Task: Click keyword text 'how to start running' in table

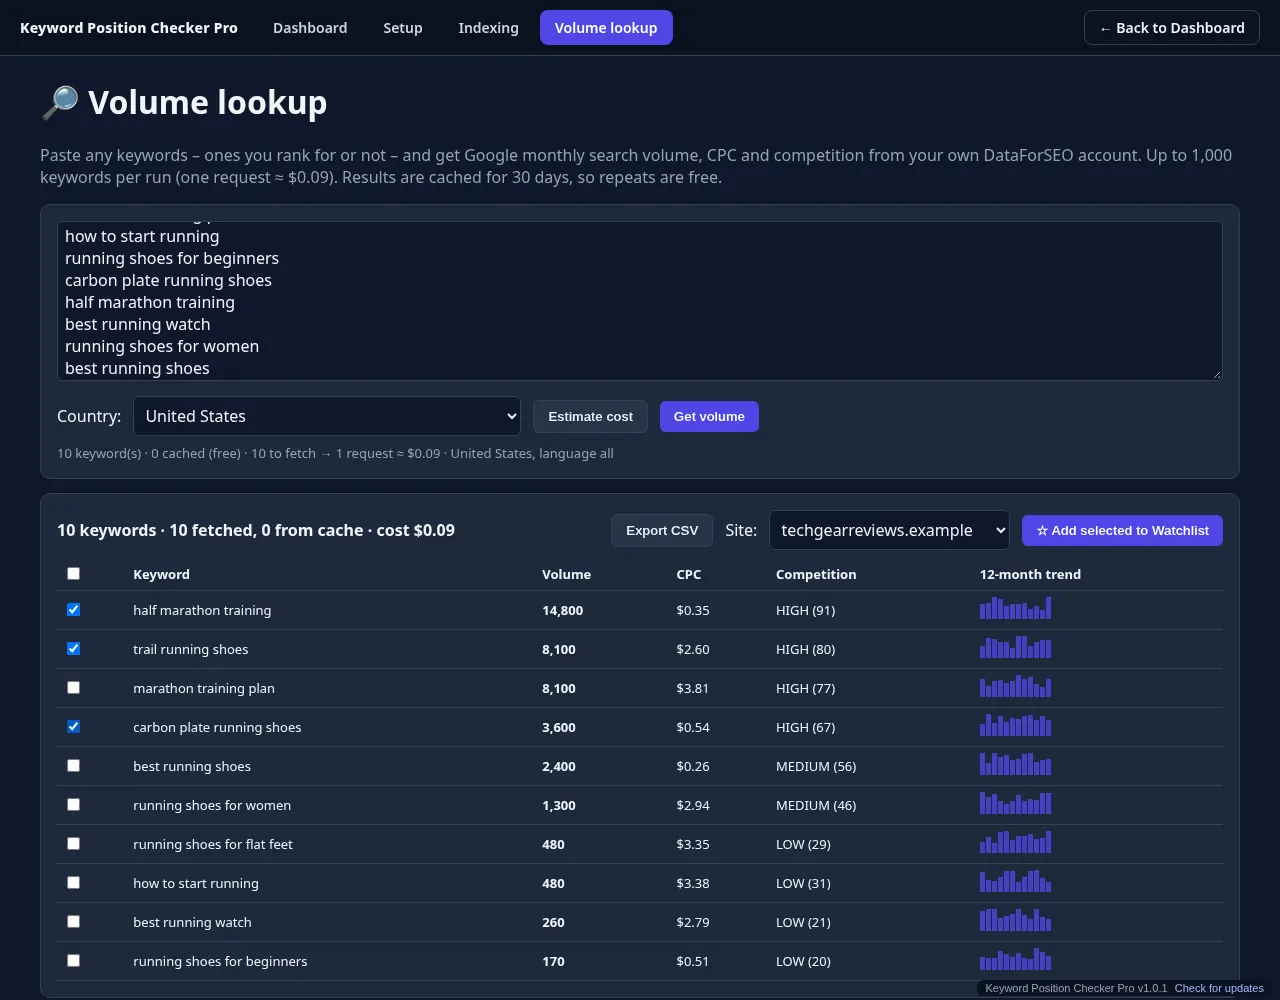Action: 196,883
